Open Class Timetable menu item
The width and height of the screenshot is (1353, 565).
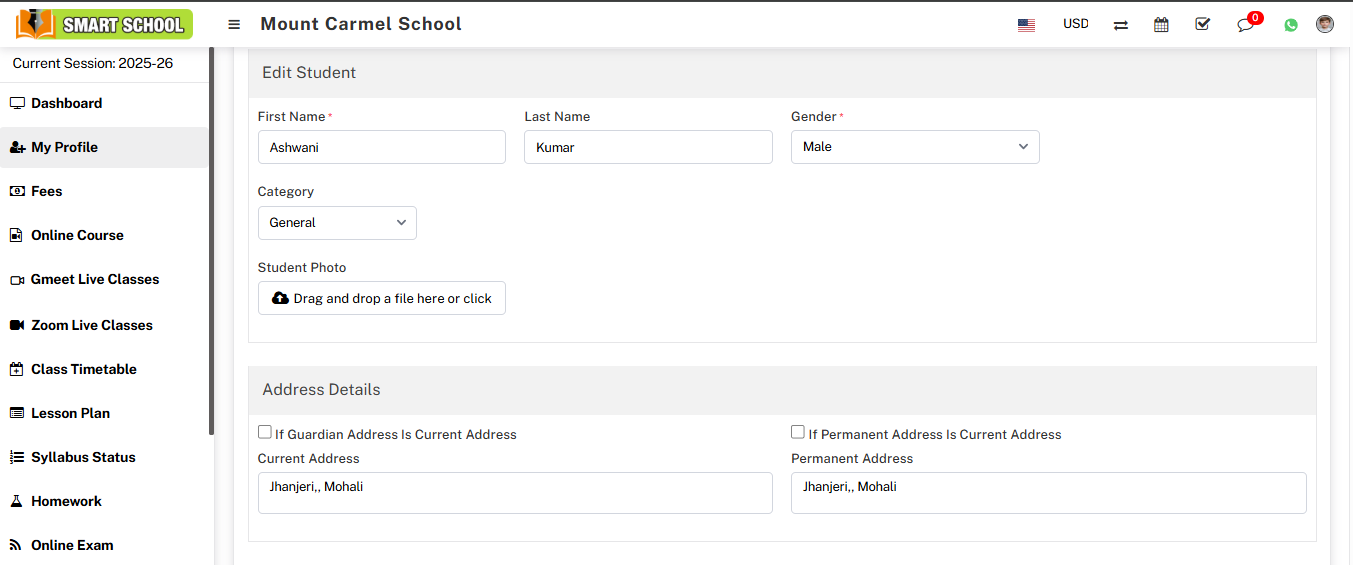pyautogui.click(x=105, y=369)
